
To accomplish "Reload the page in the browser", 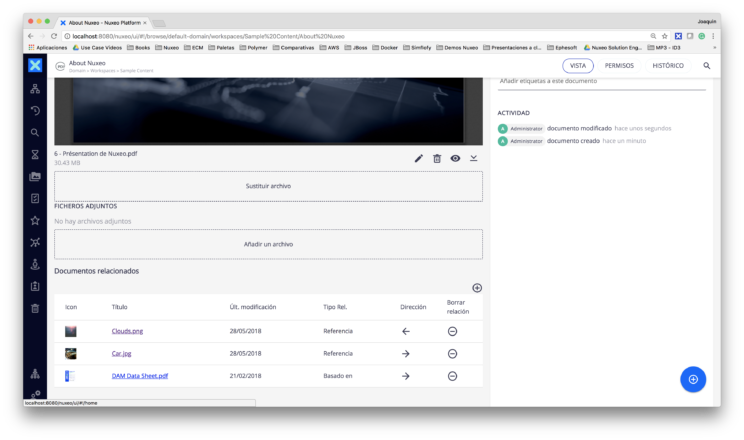I will tap(54, 36).
